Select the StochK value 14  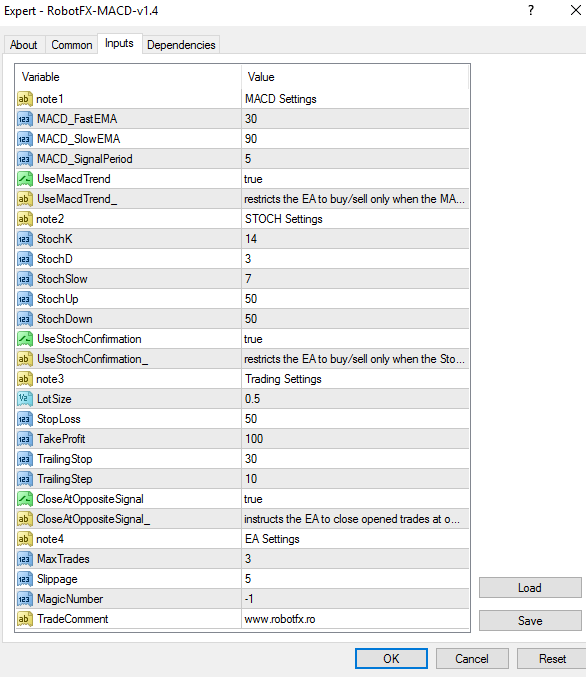(355, 239)
